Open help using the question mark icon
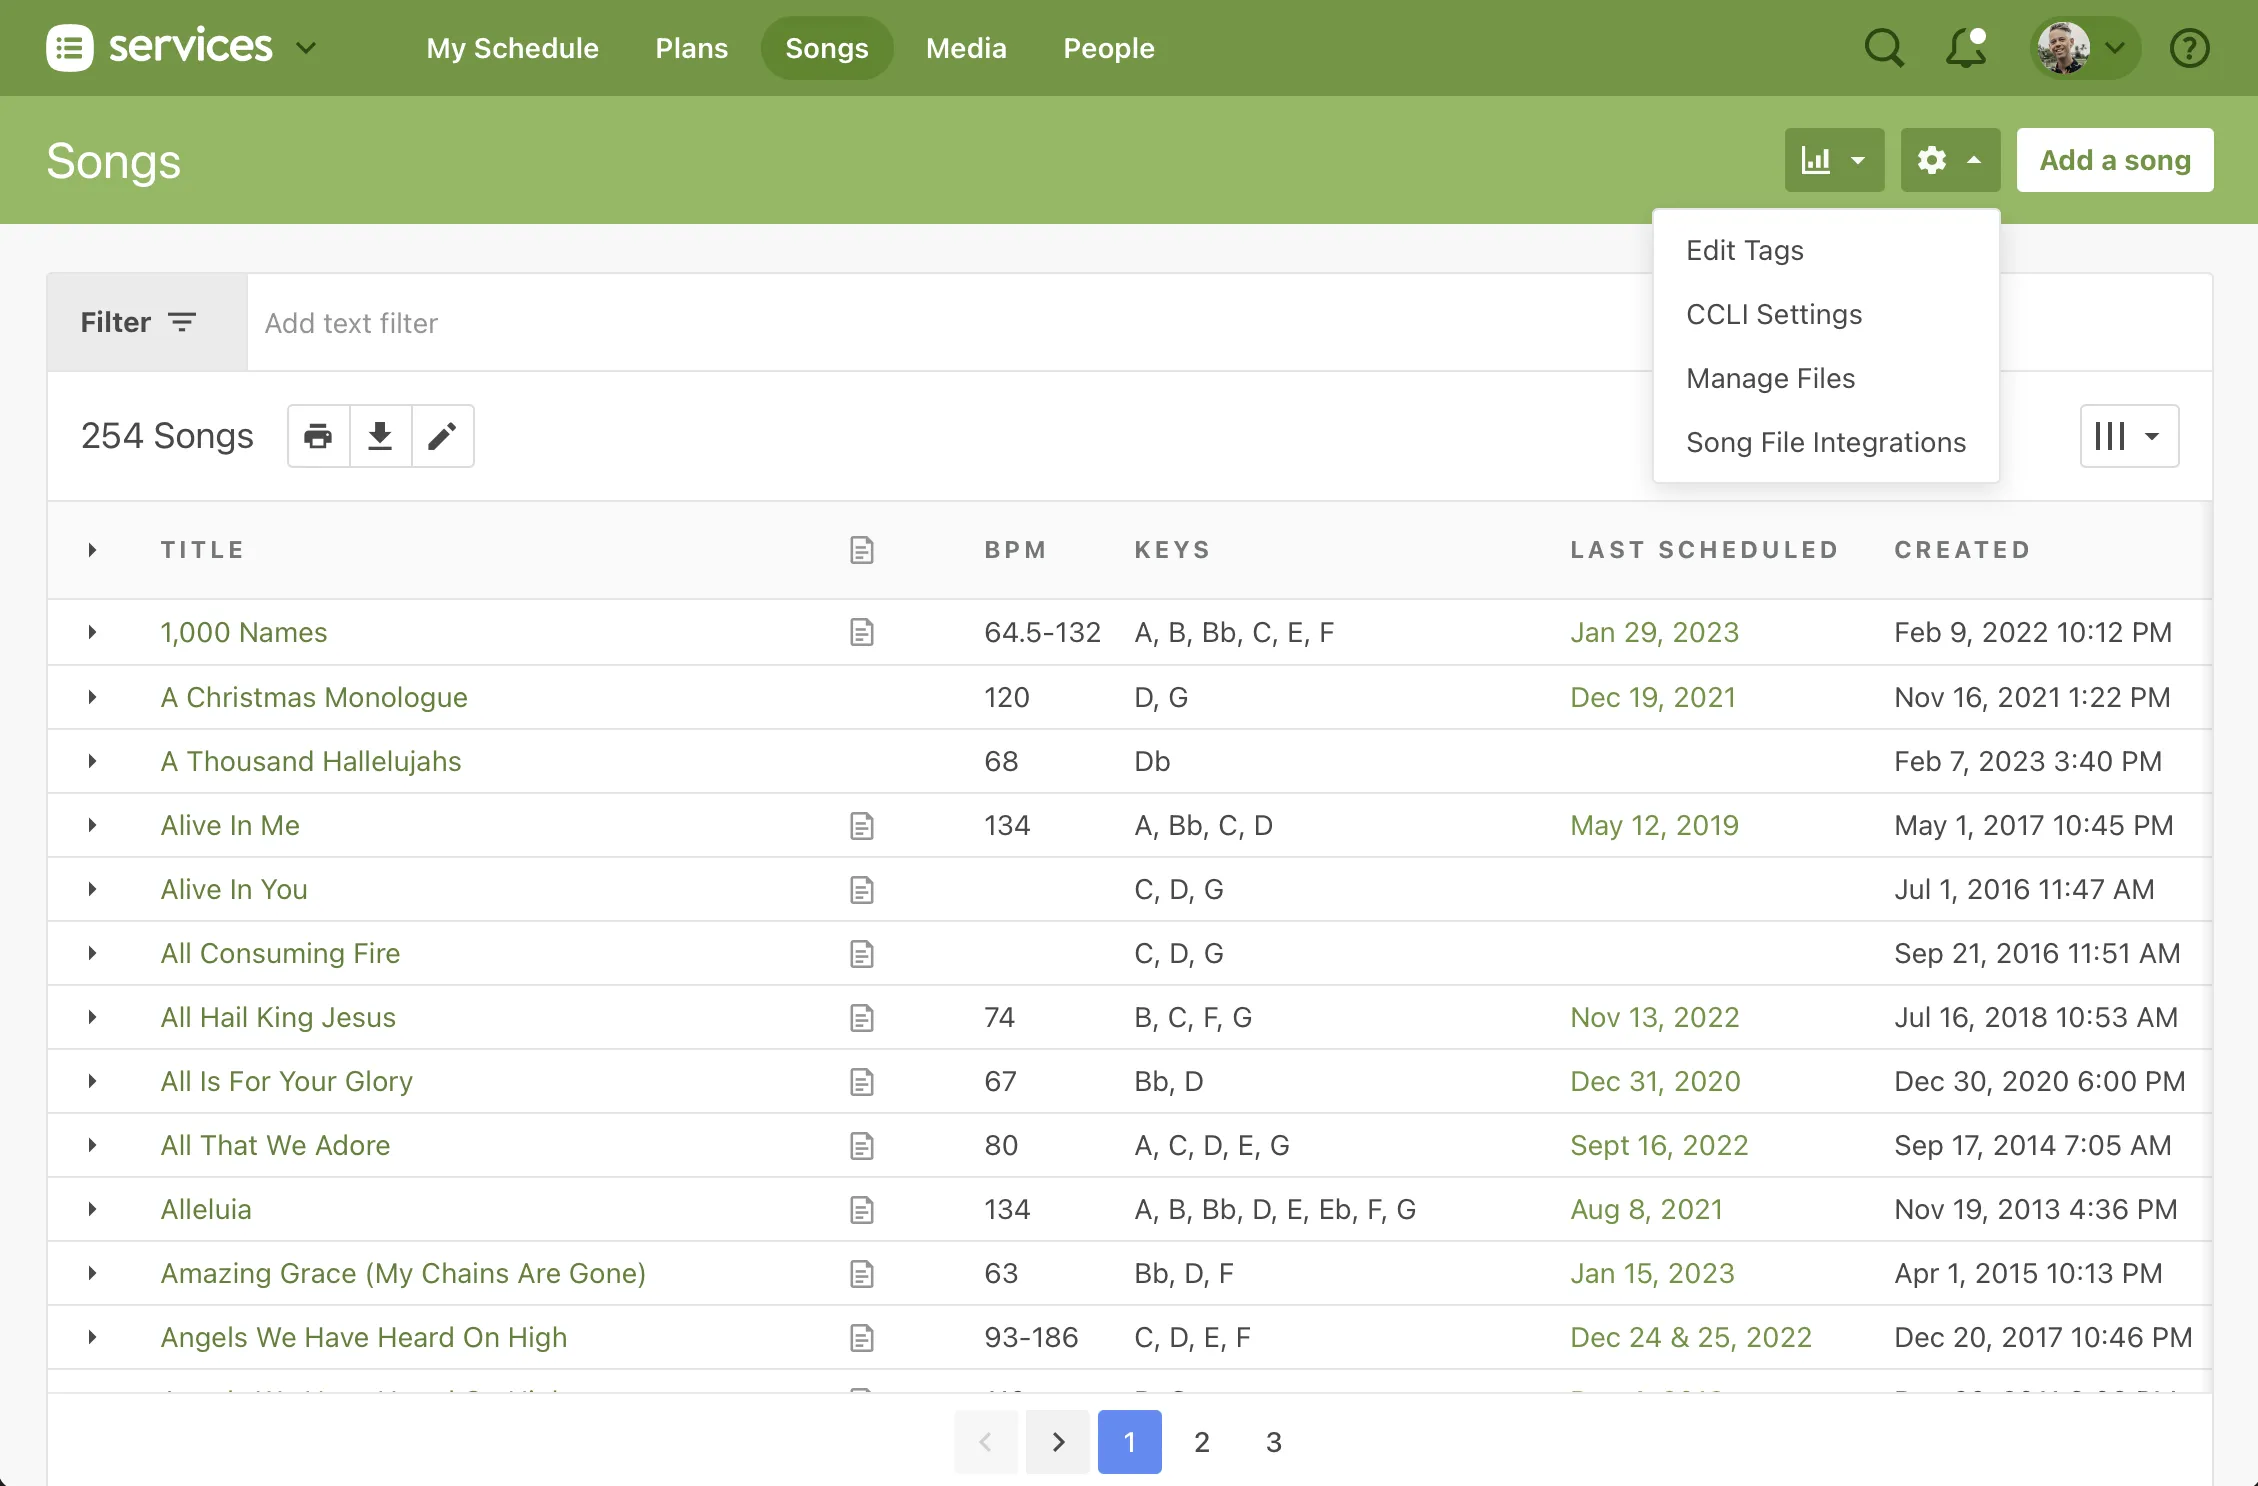 [x=2189, y=48]
